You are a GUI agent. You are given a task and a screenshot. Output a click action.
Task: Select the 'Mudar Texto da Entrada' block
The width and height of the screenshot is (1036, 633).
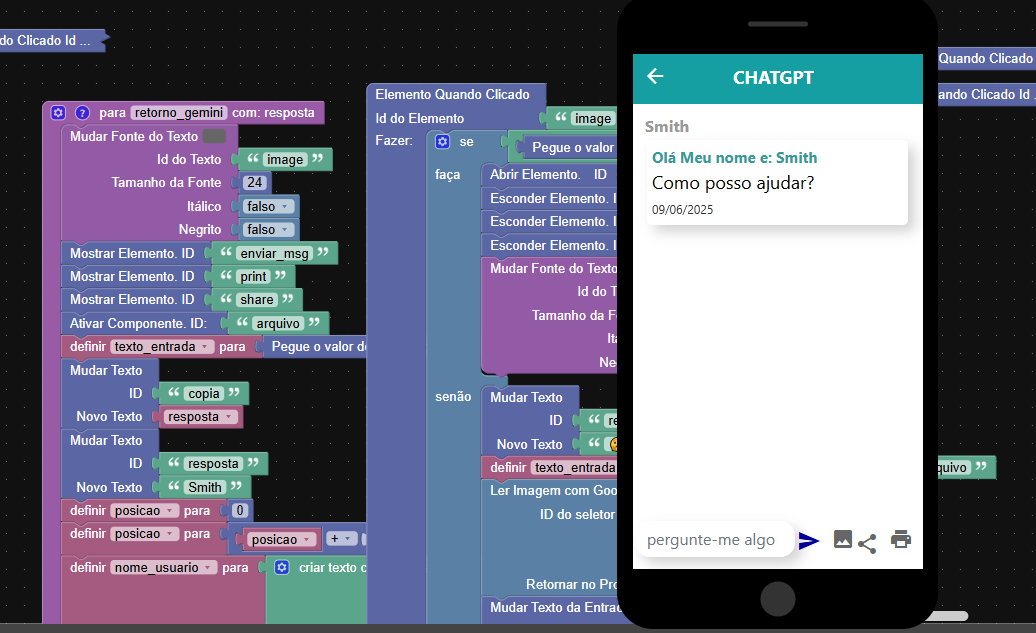[x=554, y=608]
